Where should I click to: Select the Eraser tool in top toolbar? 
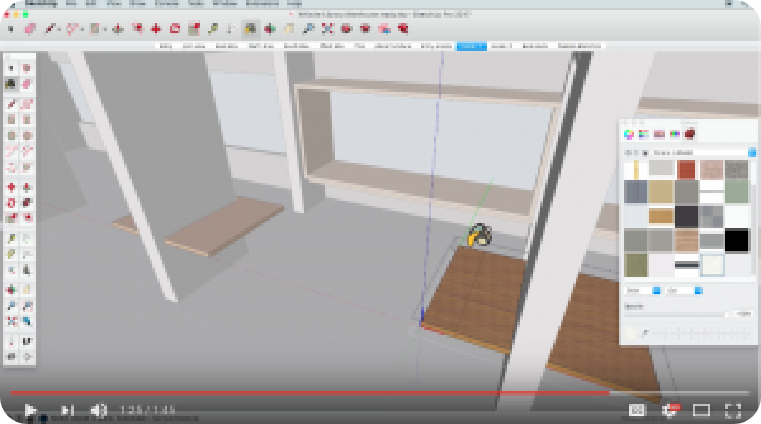[30, 29]
